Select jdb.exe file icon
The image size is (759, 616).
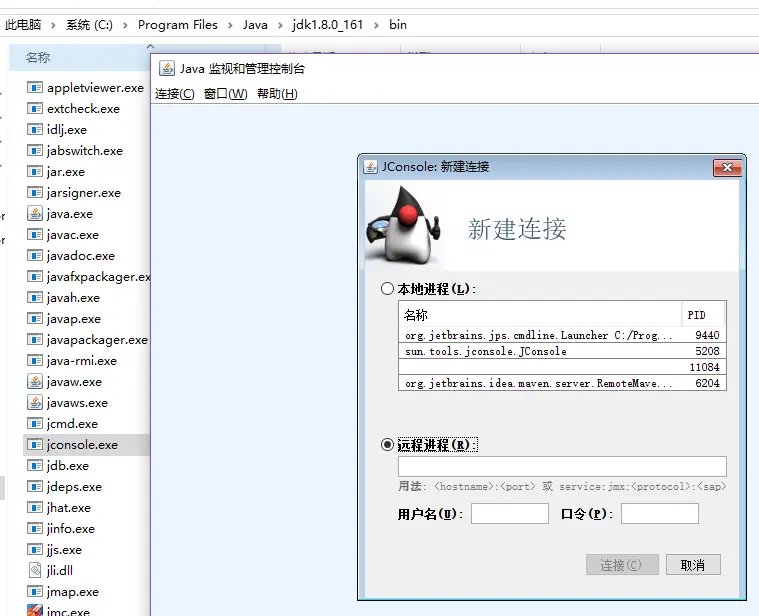[x=35, y=466]
